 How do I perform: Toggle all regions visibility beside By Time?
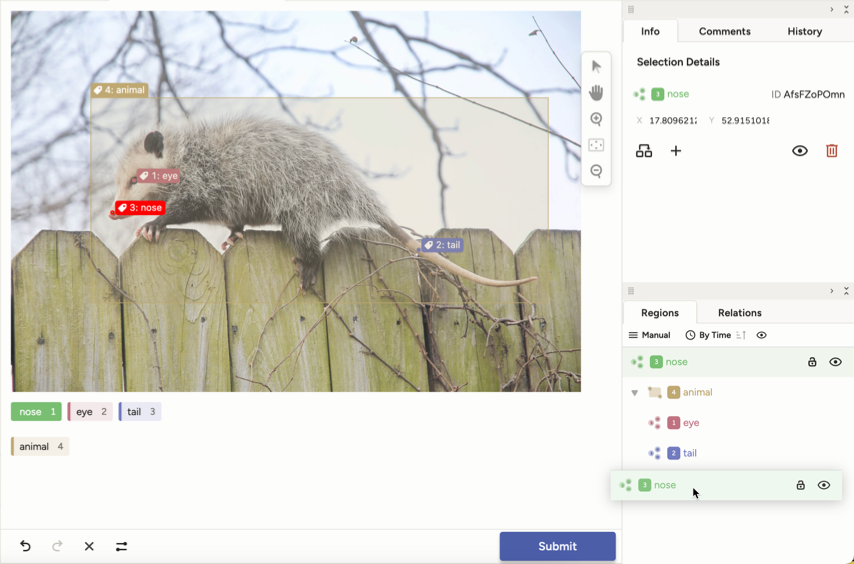(761, 335)
